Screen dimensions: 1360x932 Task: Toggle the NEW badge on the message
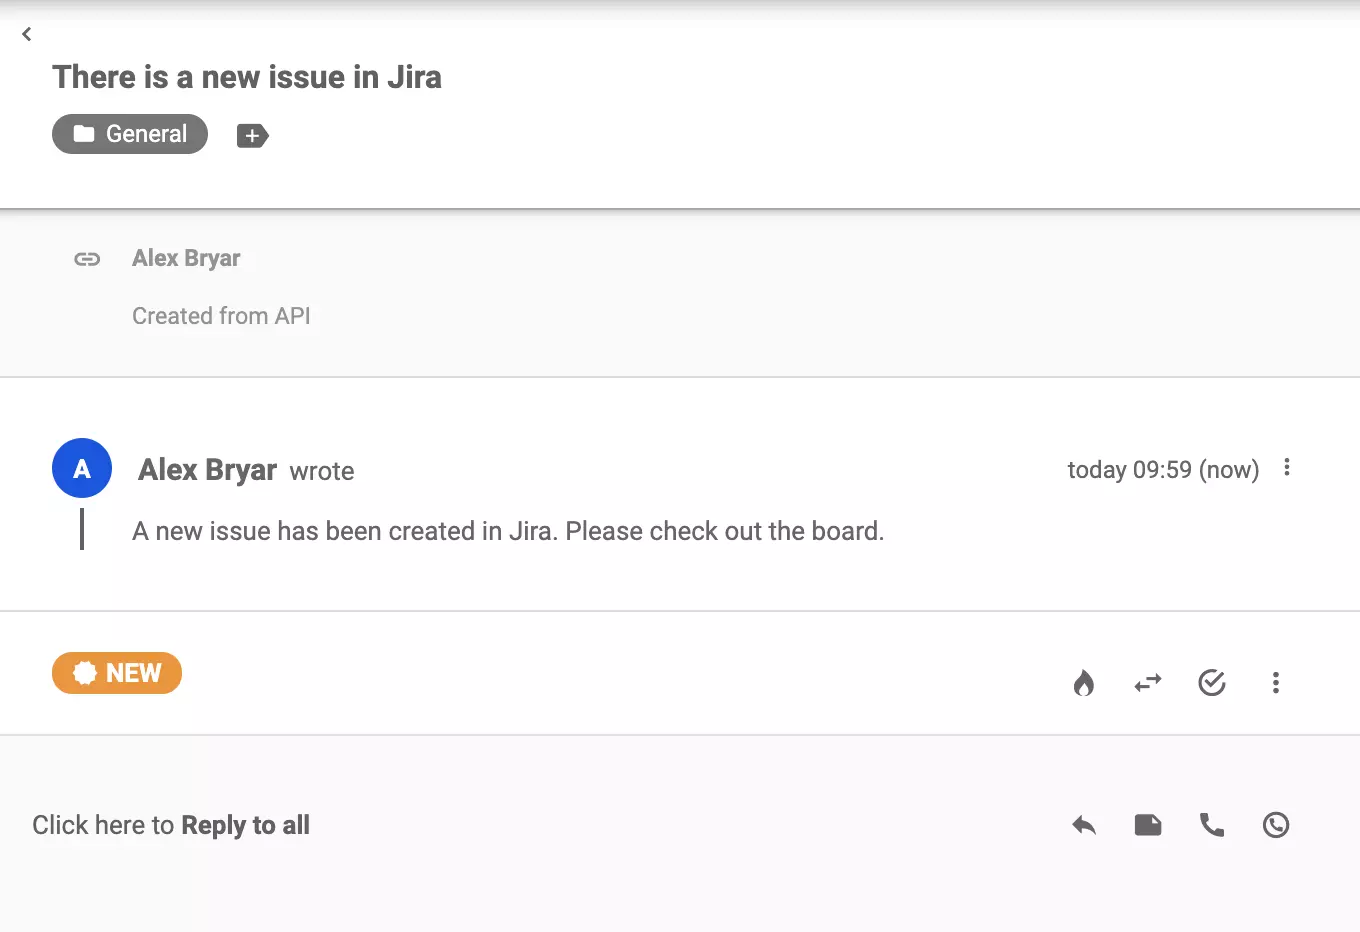pos(117,673)
